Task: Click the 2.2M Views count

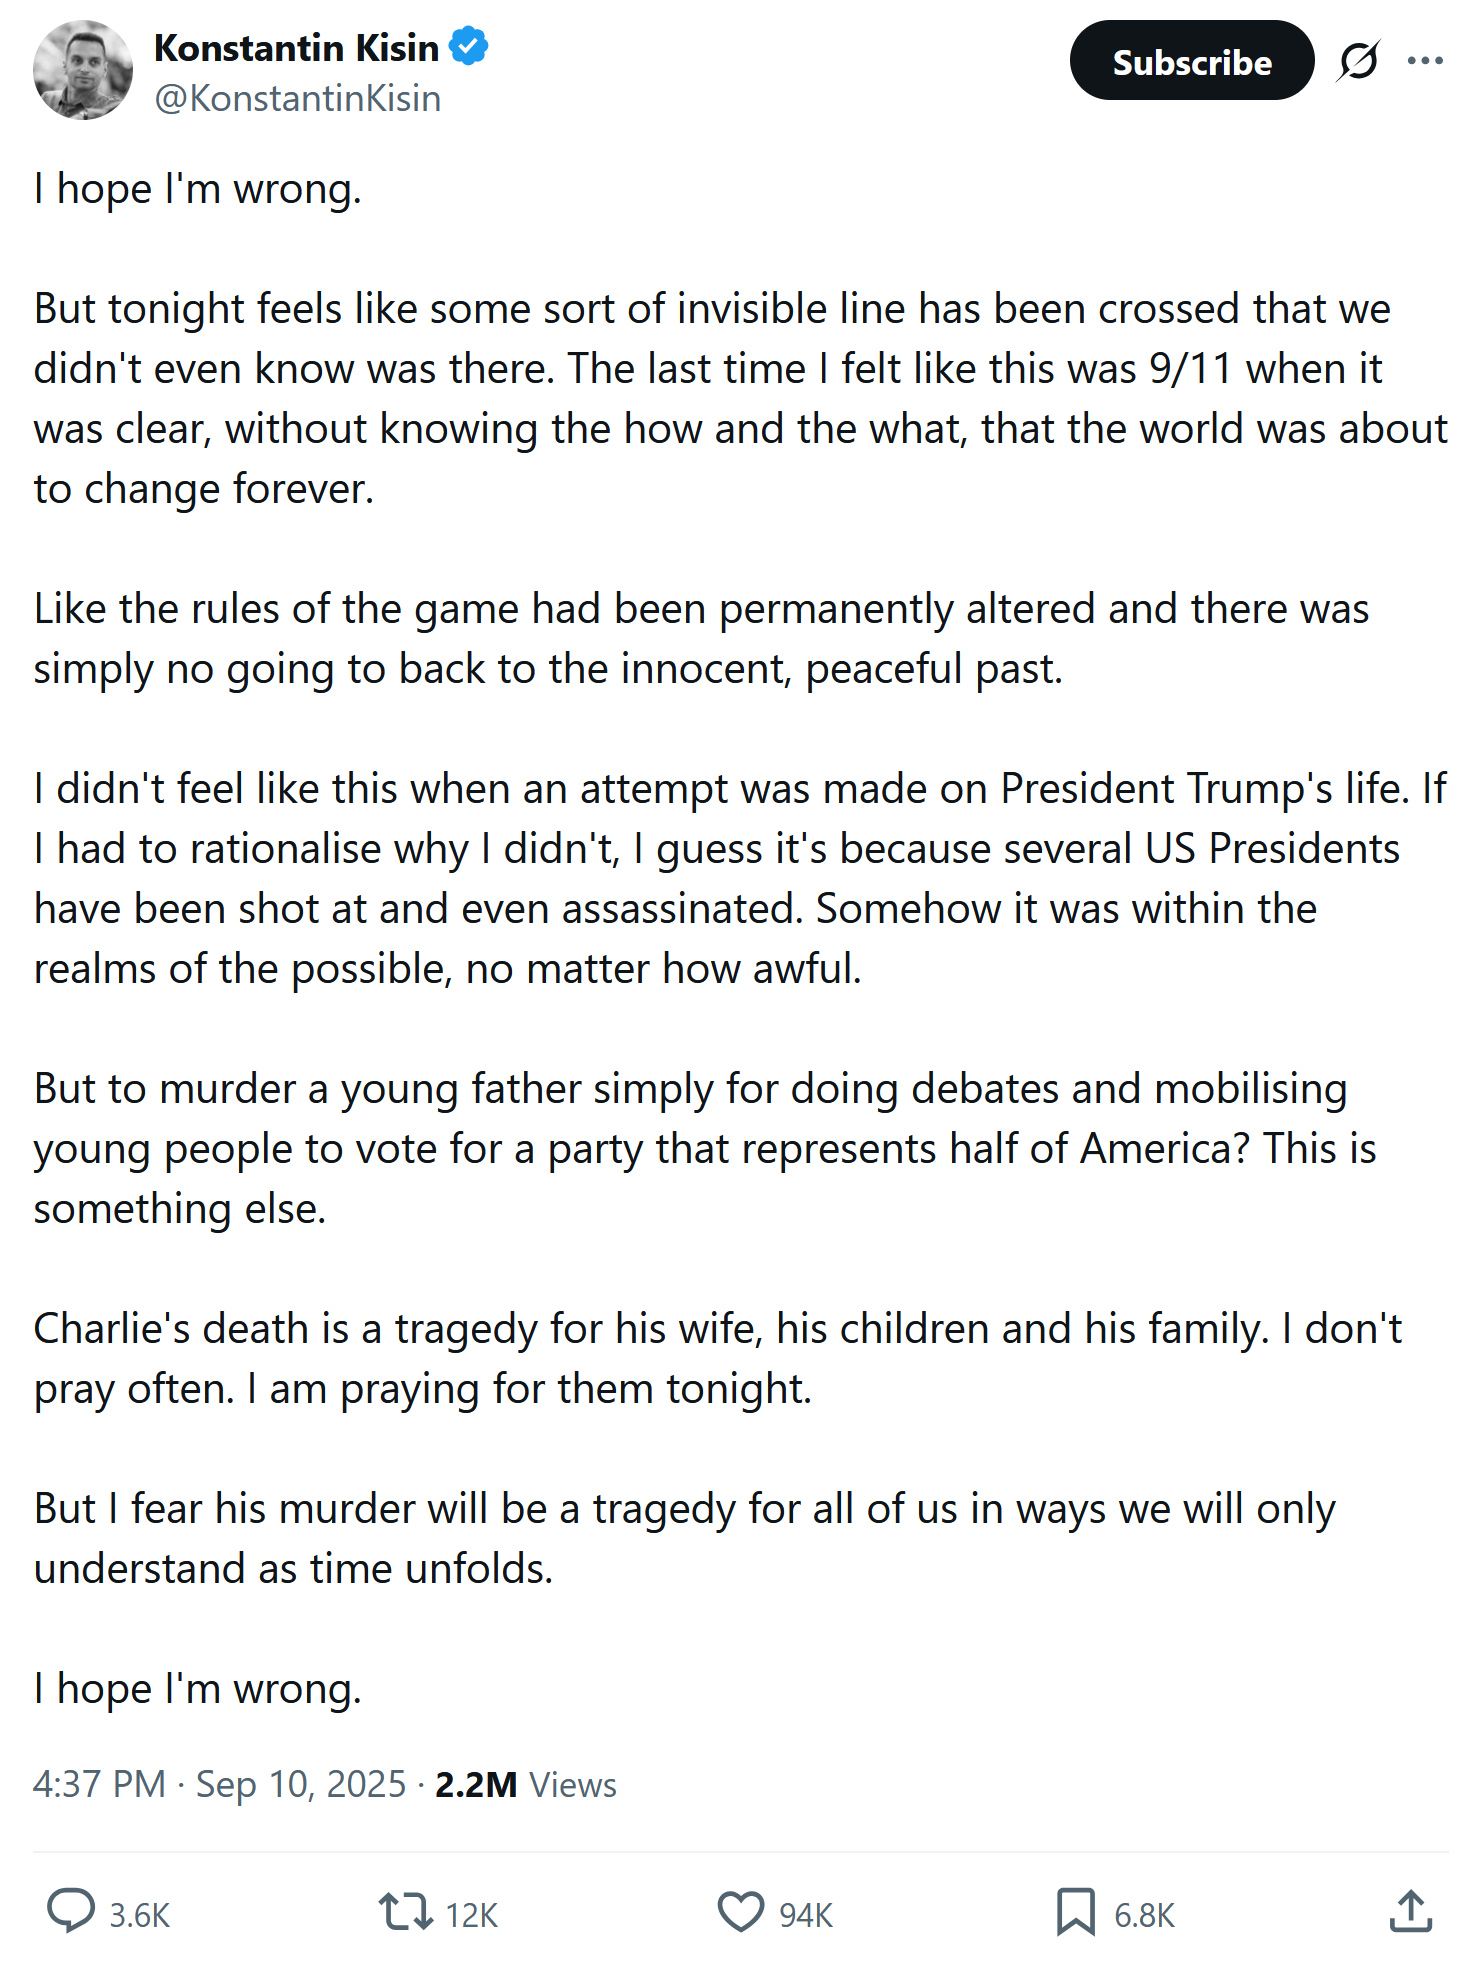Action: pos(525,1784)
